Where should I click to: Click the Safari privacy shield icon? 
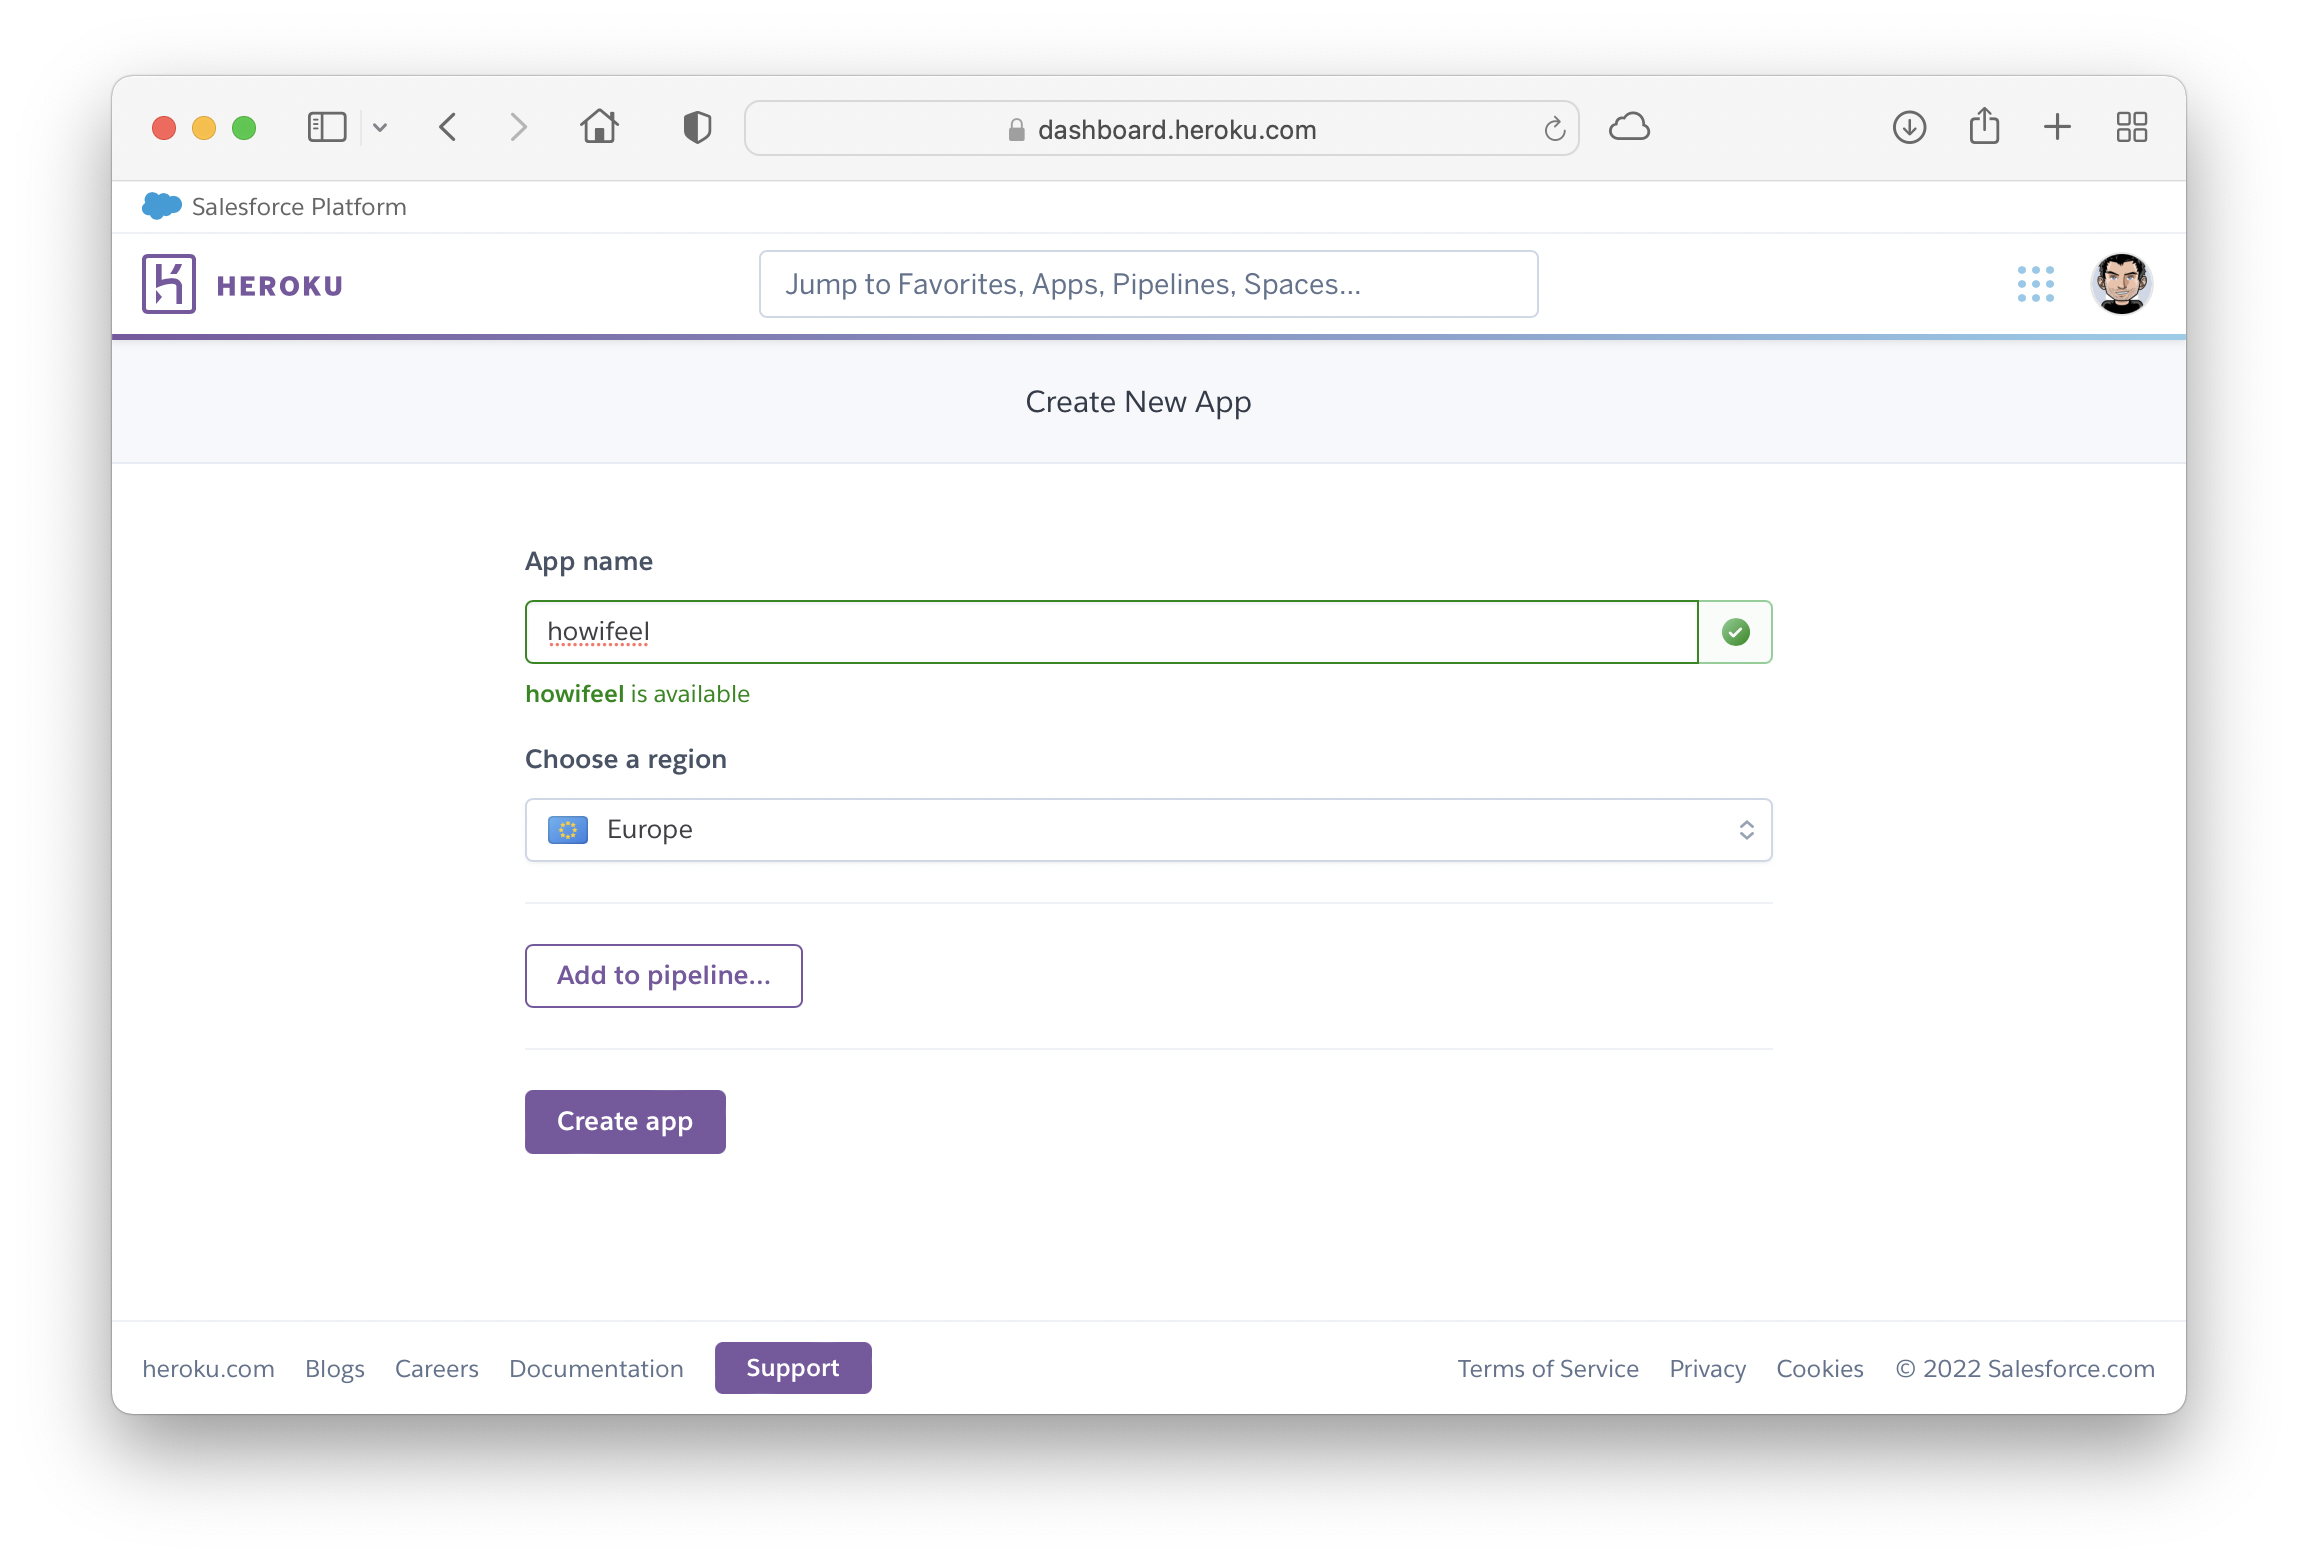click(697, 128)
